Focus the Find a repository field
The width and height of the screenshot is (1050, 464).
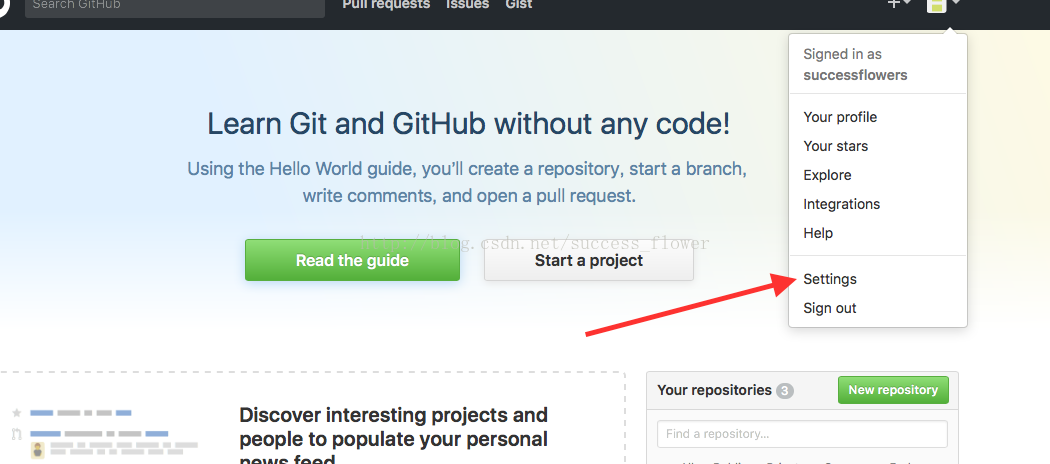point(802,434)
